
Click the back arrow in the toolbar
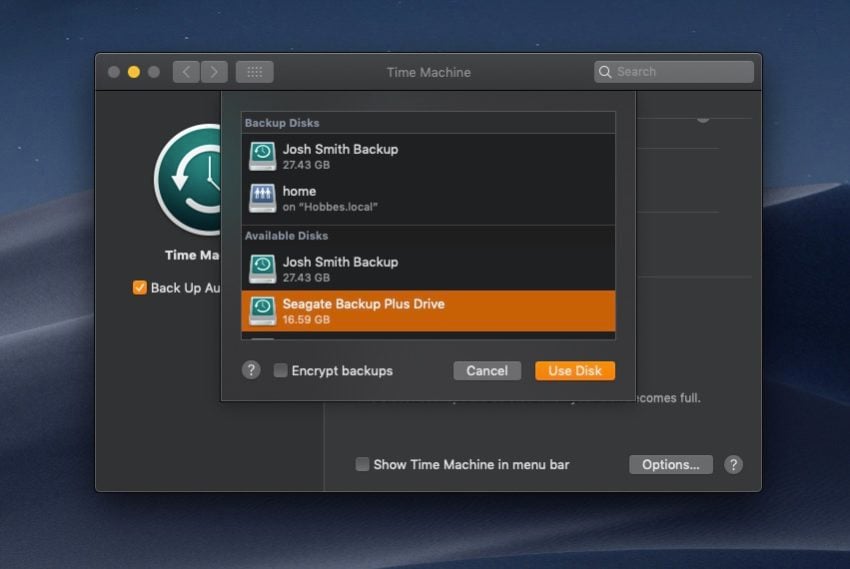coord(186,72)
